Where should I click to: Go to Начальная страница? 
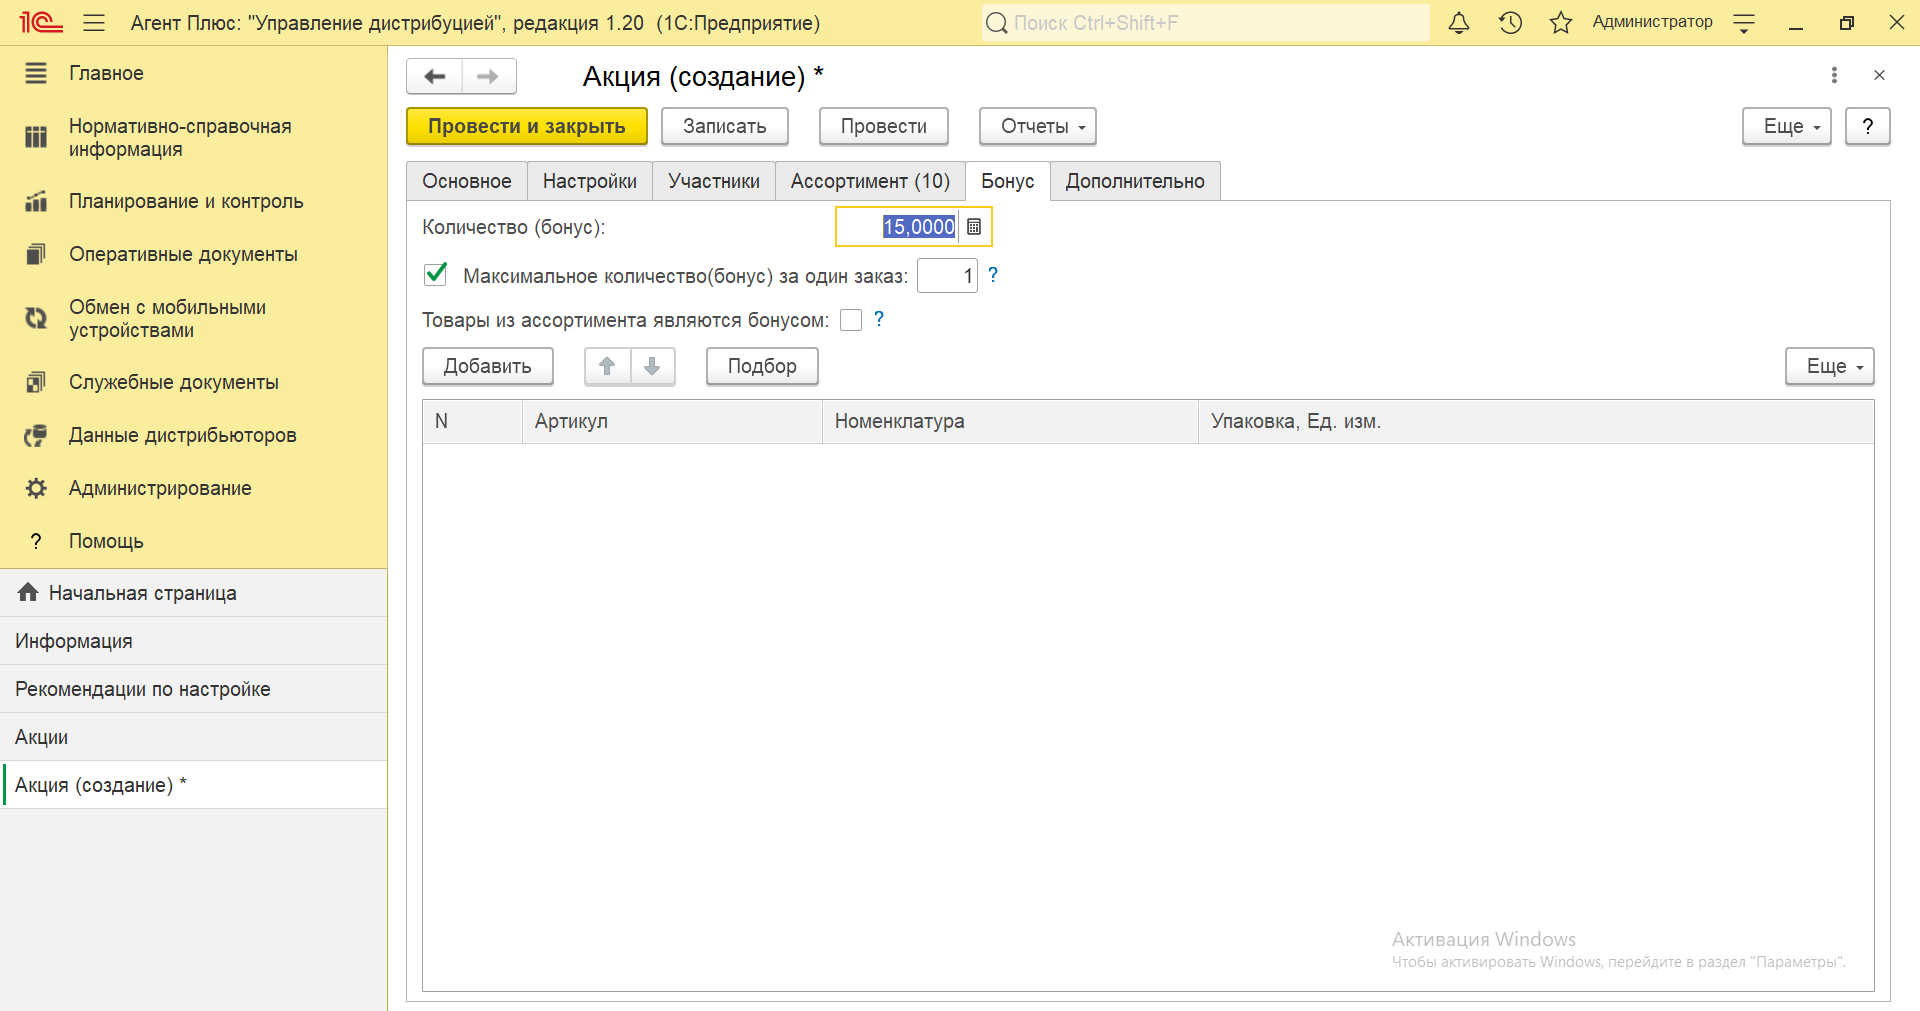pyautogui.click(x=193, y=593)
